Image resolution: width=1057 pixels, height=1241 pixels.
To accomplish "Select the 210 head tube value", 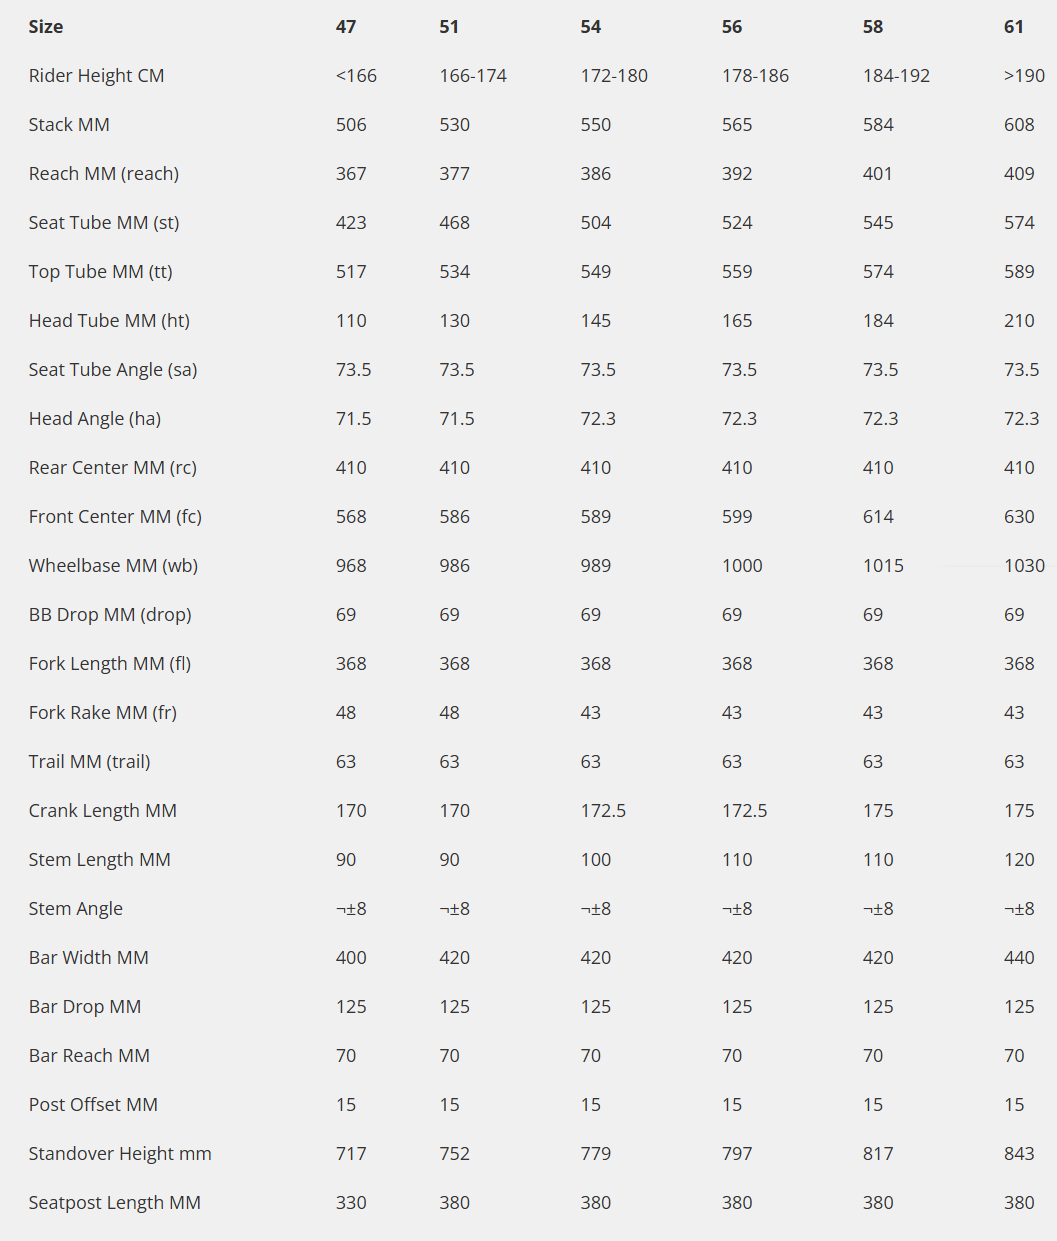I will click(1019, 321).
